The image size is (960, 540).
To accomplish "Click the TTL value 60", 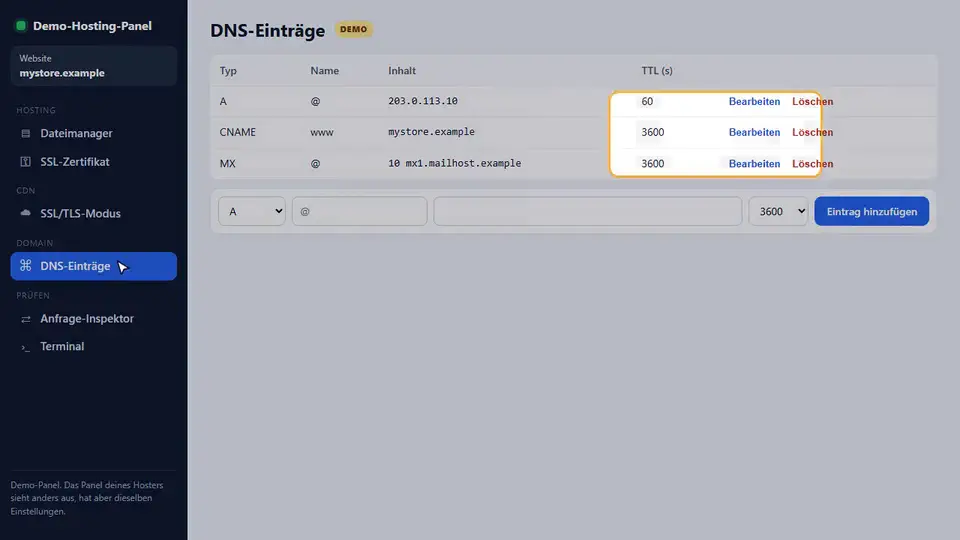I will click(x=647, y=101).
